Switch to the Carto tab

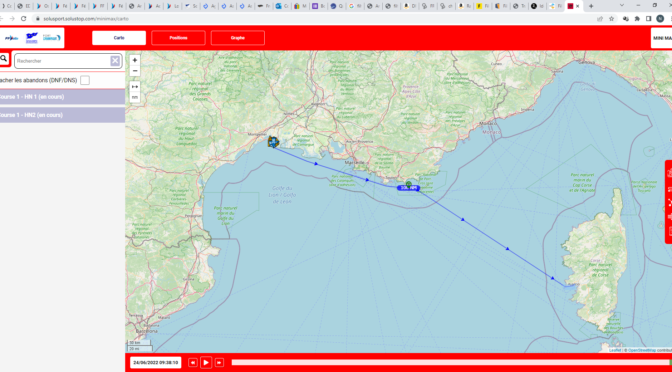[x=119, y=38]
